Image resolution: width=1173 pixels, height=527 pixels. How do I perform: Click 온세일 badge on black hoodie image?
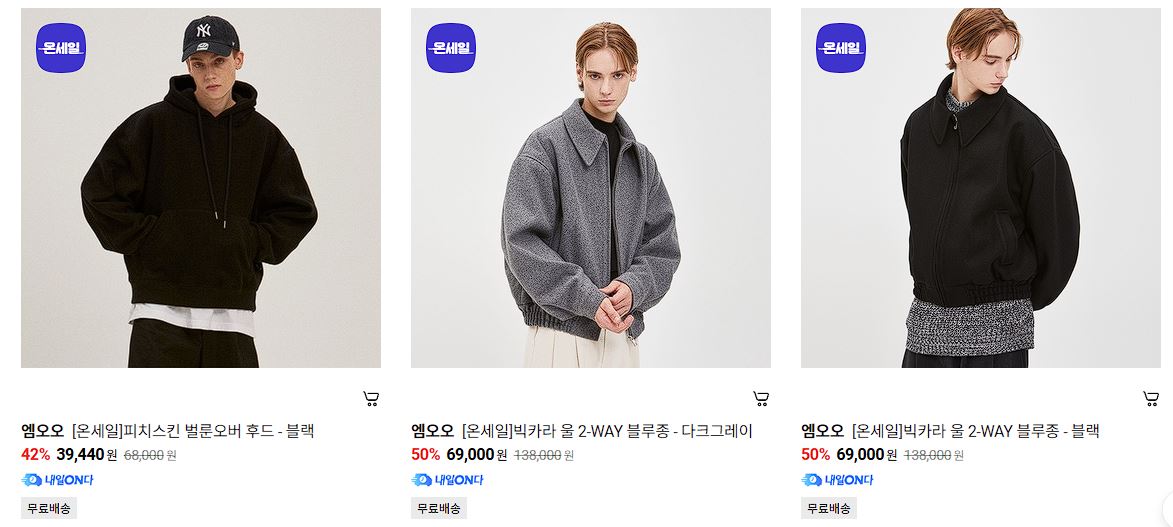point(61,48)
